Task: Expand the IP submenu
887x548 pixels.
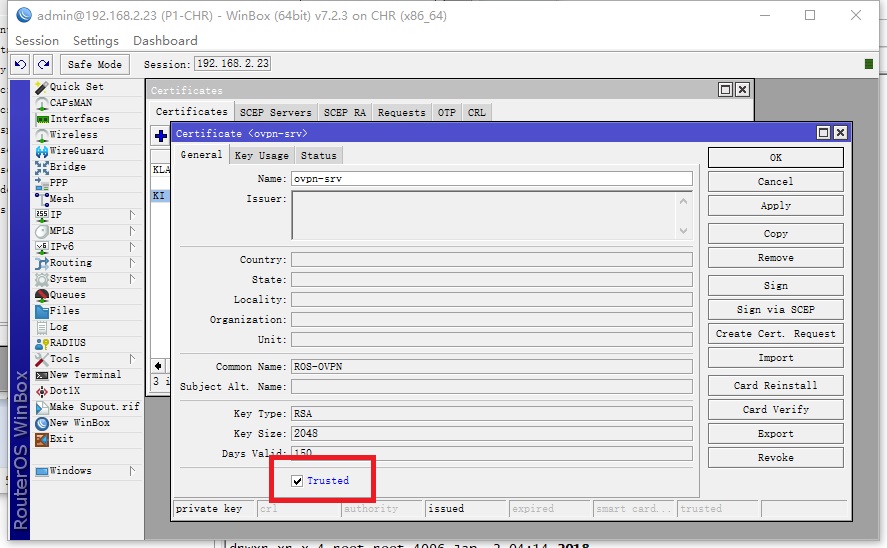Action: (56, 215)
